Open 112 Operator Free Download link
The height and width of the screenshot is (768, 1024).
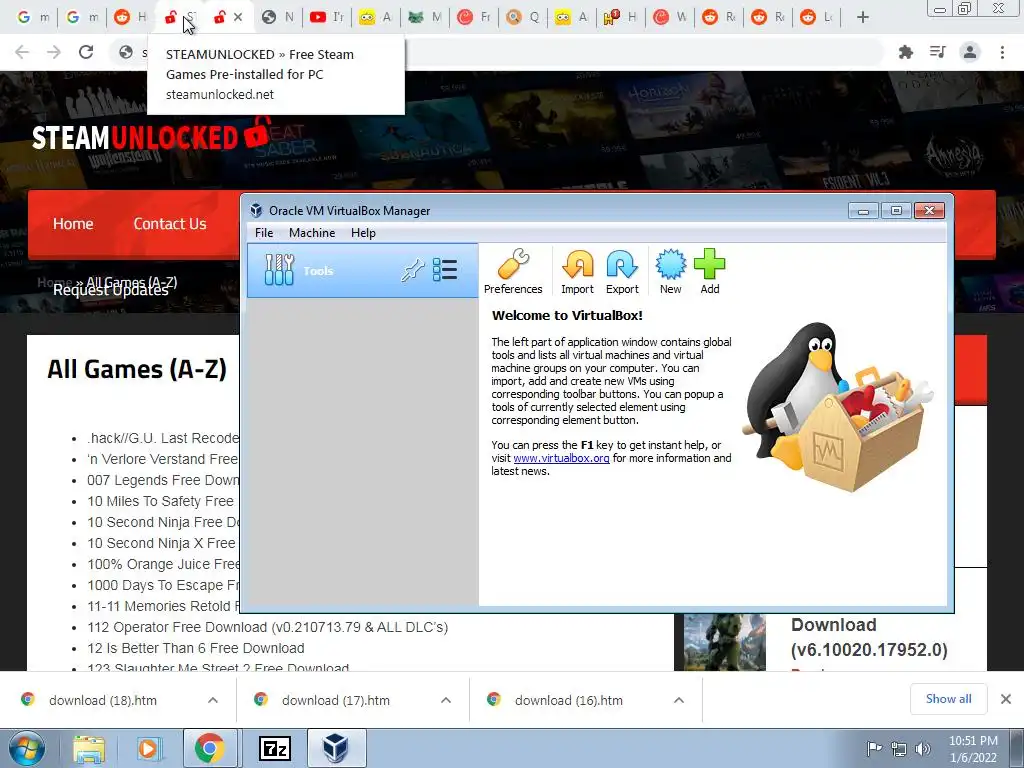[268, 627]
